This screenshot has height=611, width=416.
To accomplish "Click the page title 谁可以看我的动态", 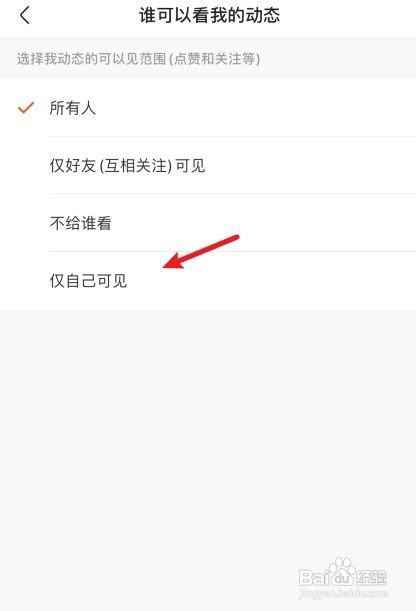I will pyautogui.click(x=210, y=16).
